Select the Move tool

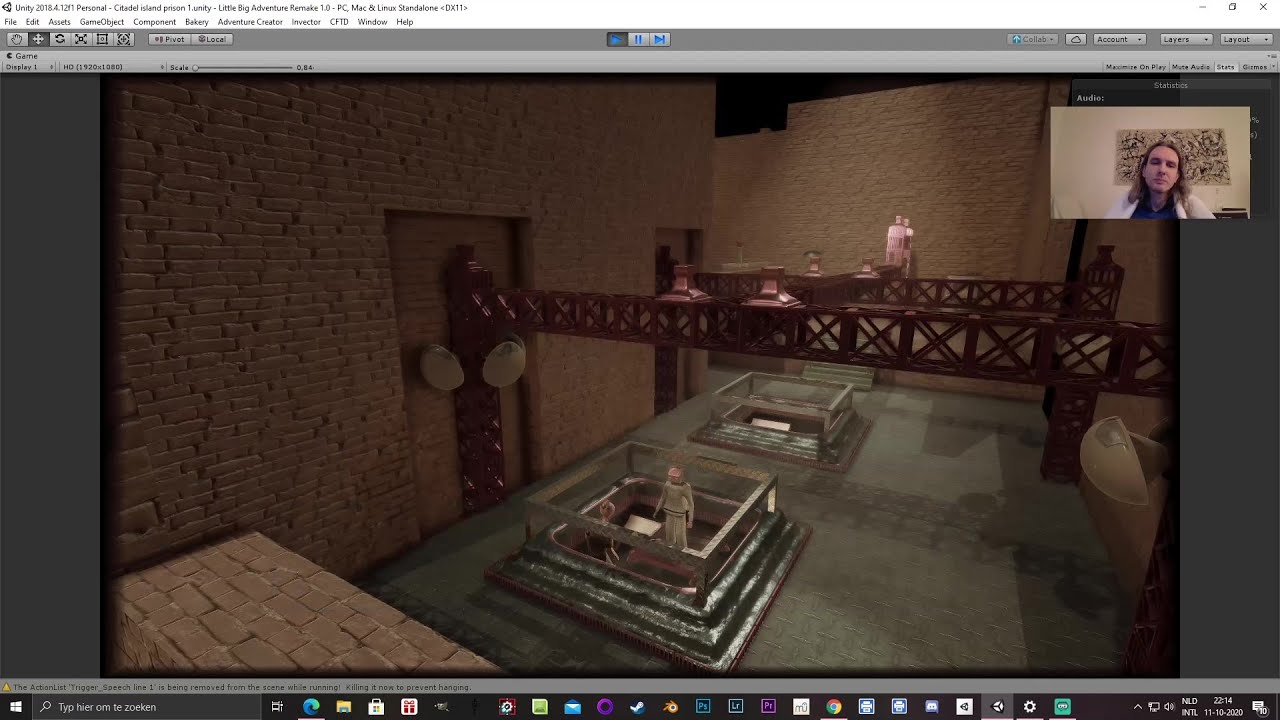tap(38, 39)
